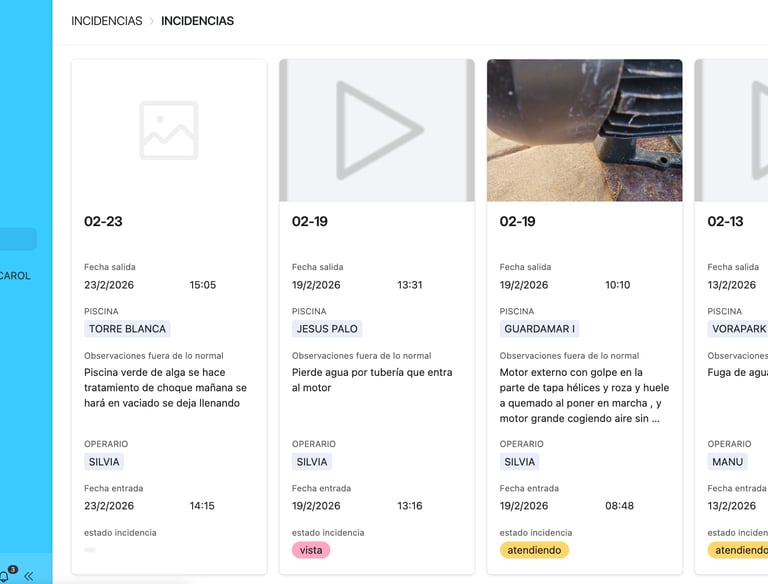Play the video on VORAPARK card

tap(732, 130)
